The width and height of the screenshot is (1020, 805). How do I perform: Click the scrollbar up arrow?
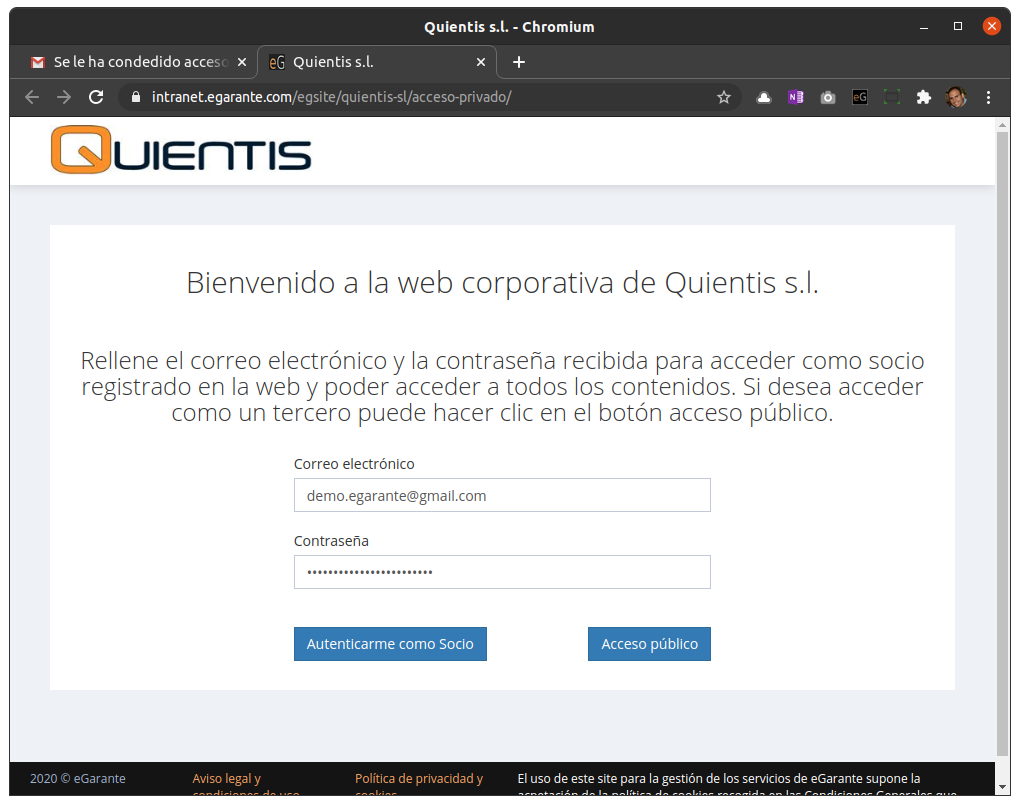[x=1002, y=126]
